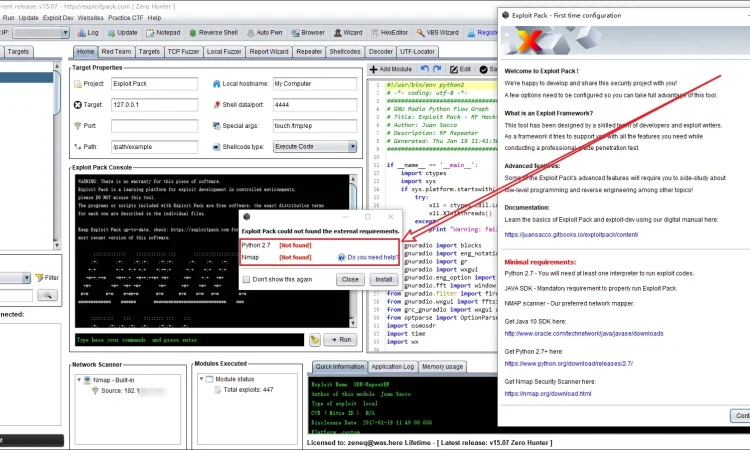Viewport: 750px width, 450px height.
Task: Open the HexEditor tool
Action: click(390, 33)
